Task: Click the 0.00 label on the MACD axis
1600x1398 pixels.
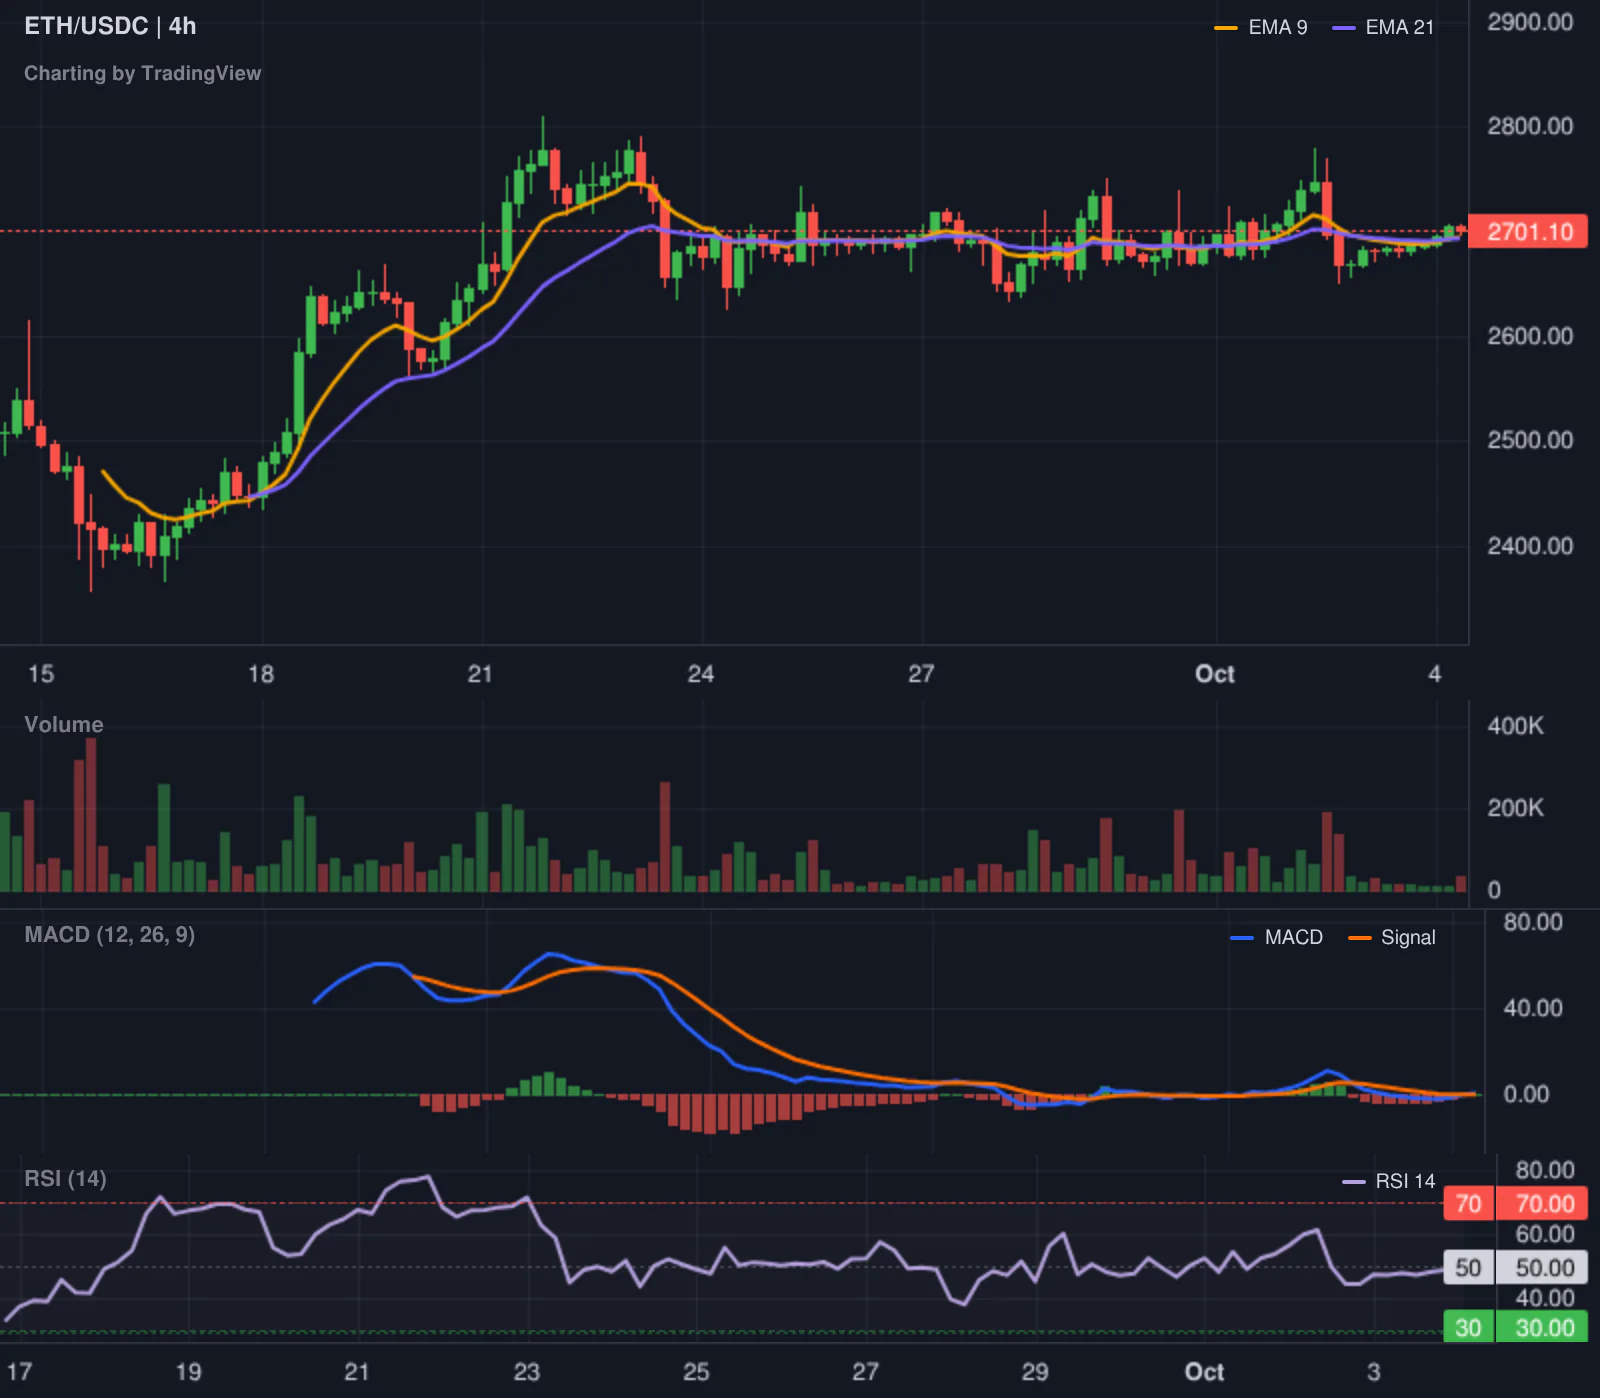Action: pyautogui.click(x=1527, y=1094)
